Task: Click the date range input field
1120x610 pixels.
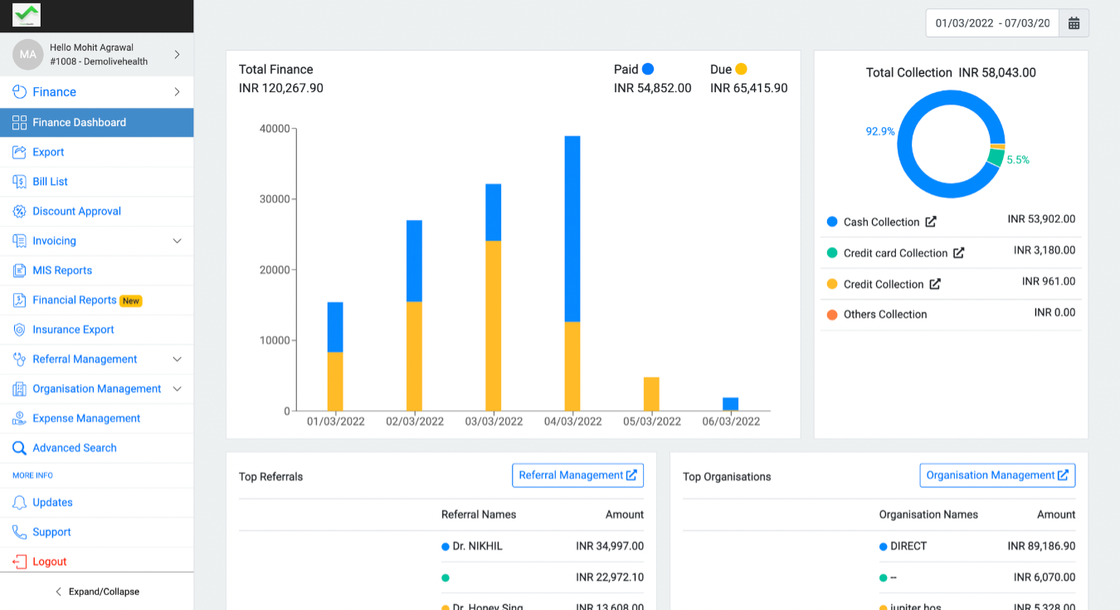Action: 992,22
